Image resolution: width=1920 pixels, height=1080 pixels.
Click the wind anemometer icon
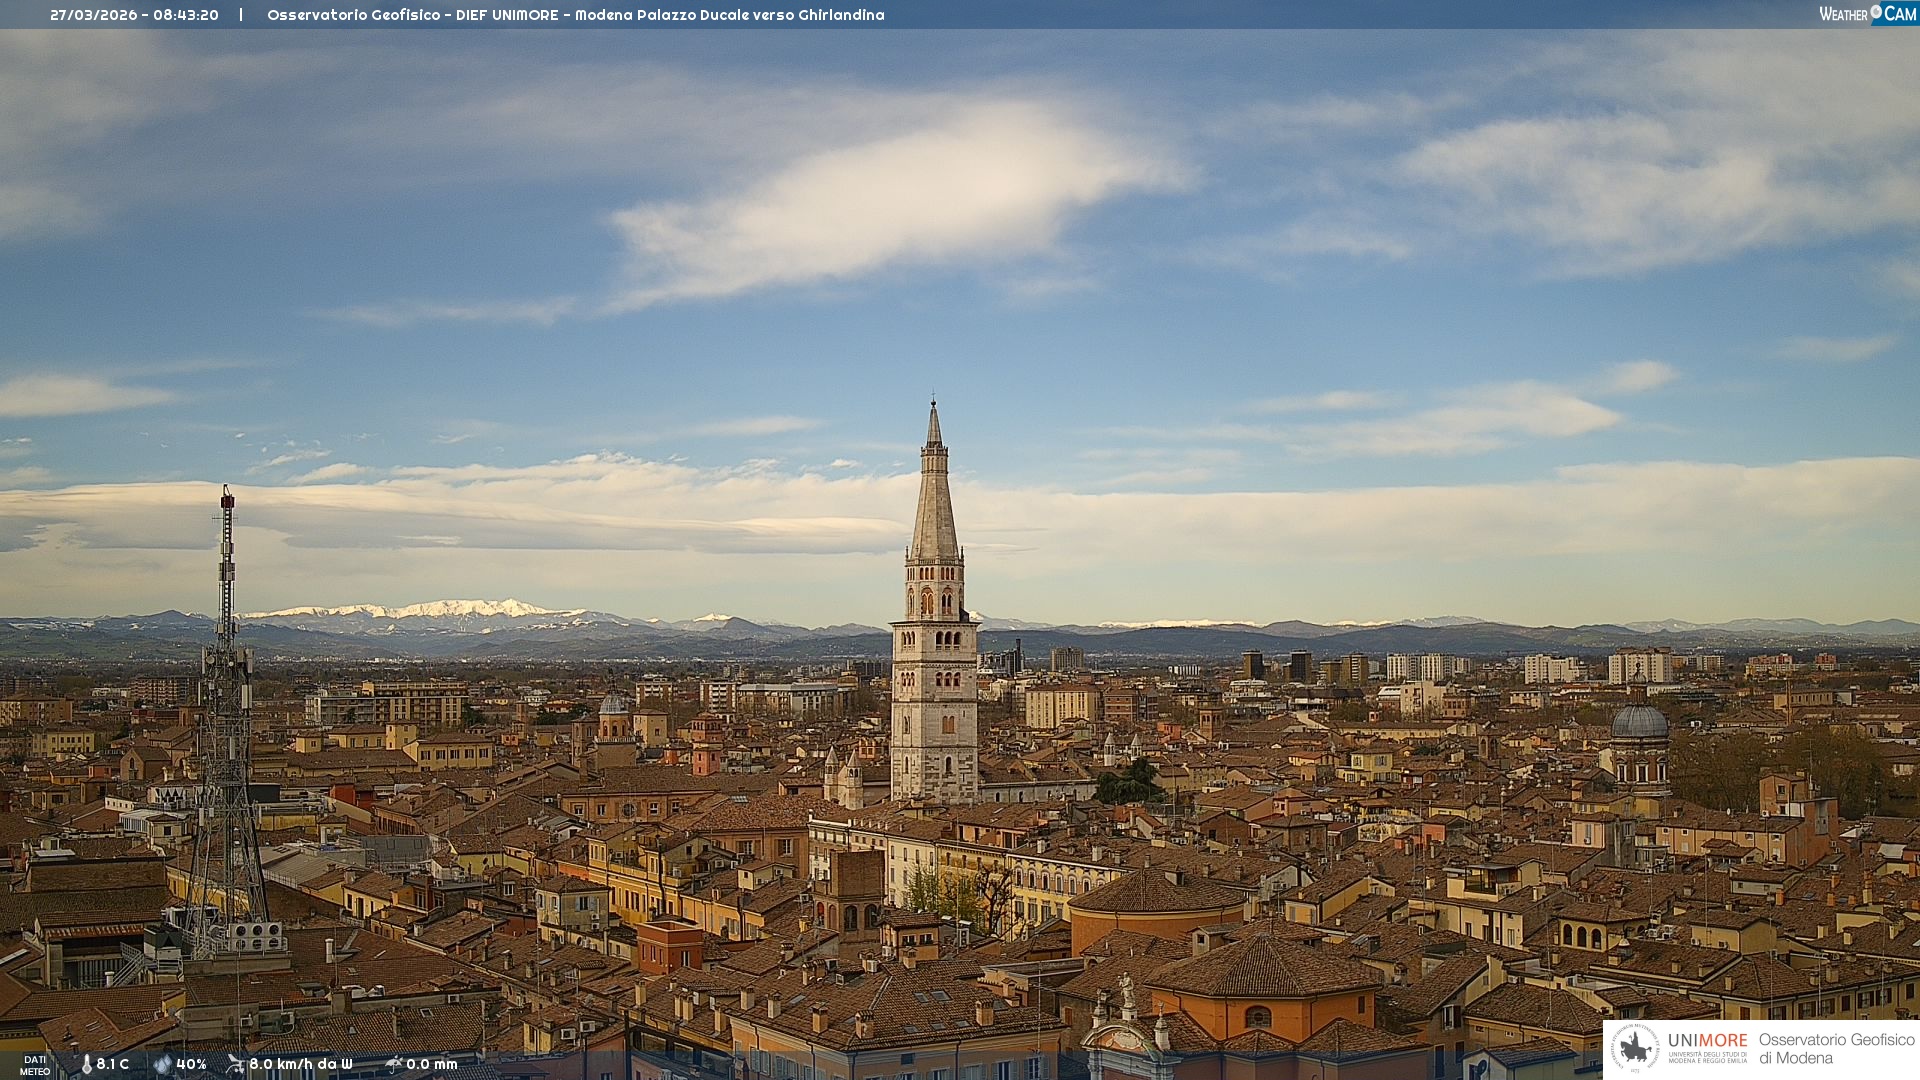pos(235,1064)
